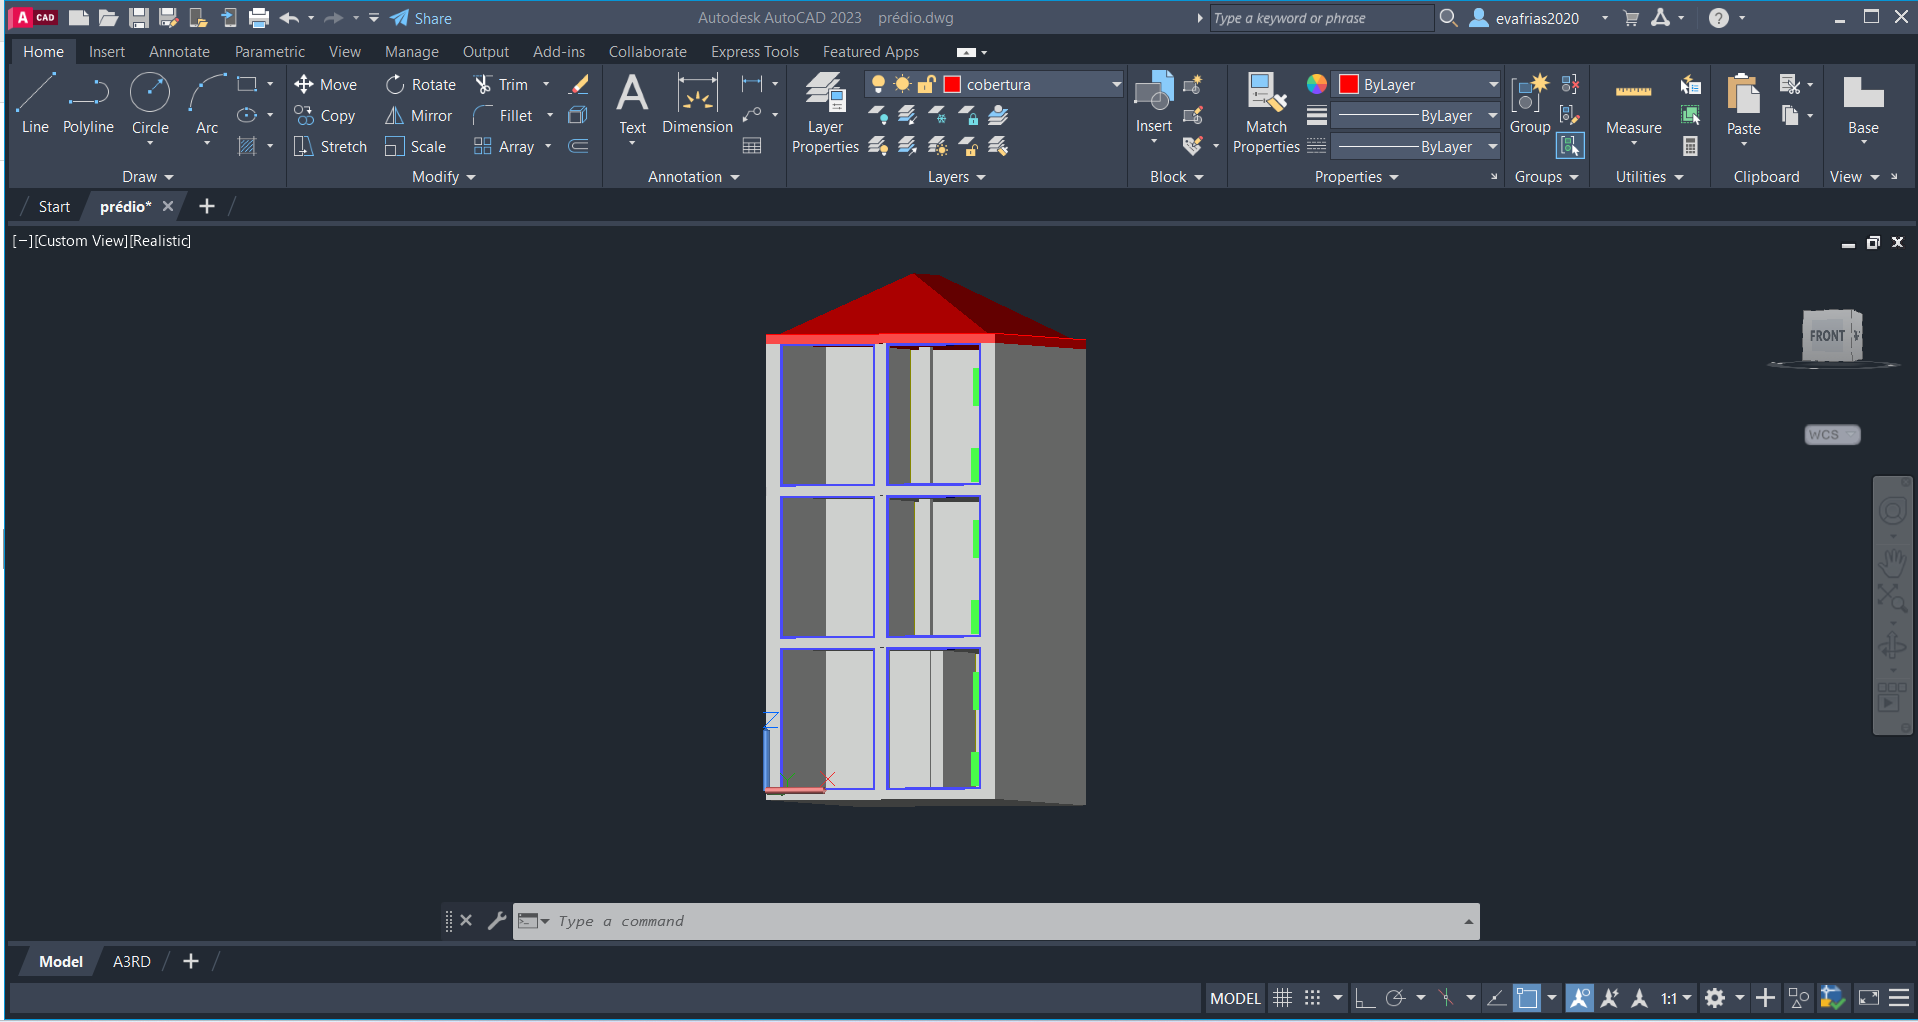Image resolution: width=1918 pixels, height=1022 pixels.
Task: Expand the Draw panel
Action: (x=147, y=177)
